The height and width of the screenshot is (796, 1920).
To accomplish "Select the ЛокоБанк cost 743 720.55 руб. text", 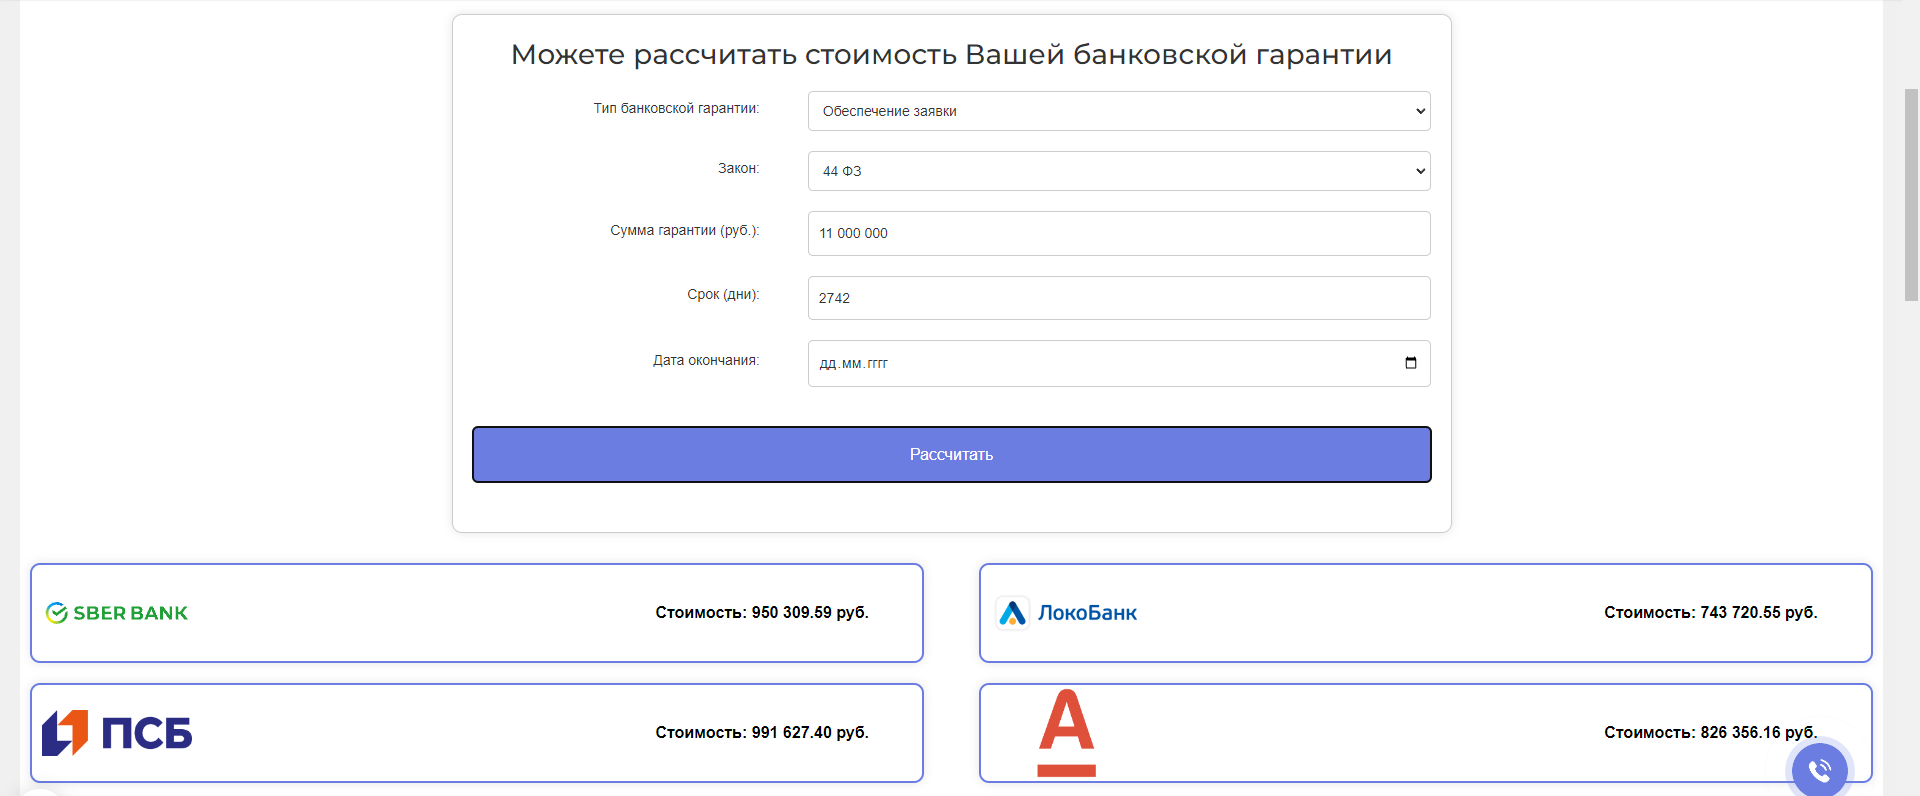I will [1710, 613].
